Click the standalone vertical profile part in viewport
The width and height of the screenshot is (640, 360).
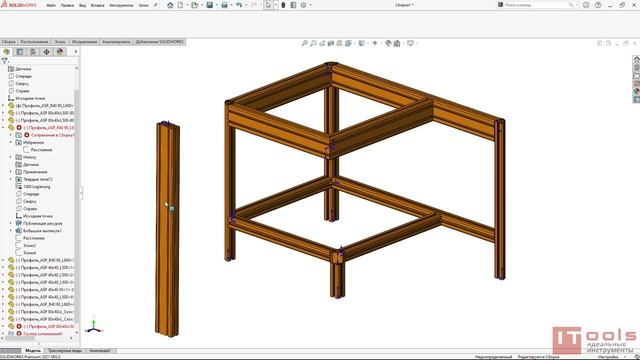coord(167,229)
